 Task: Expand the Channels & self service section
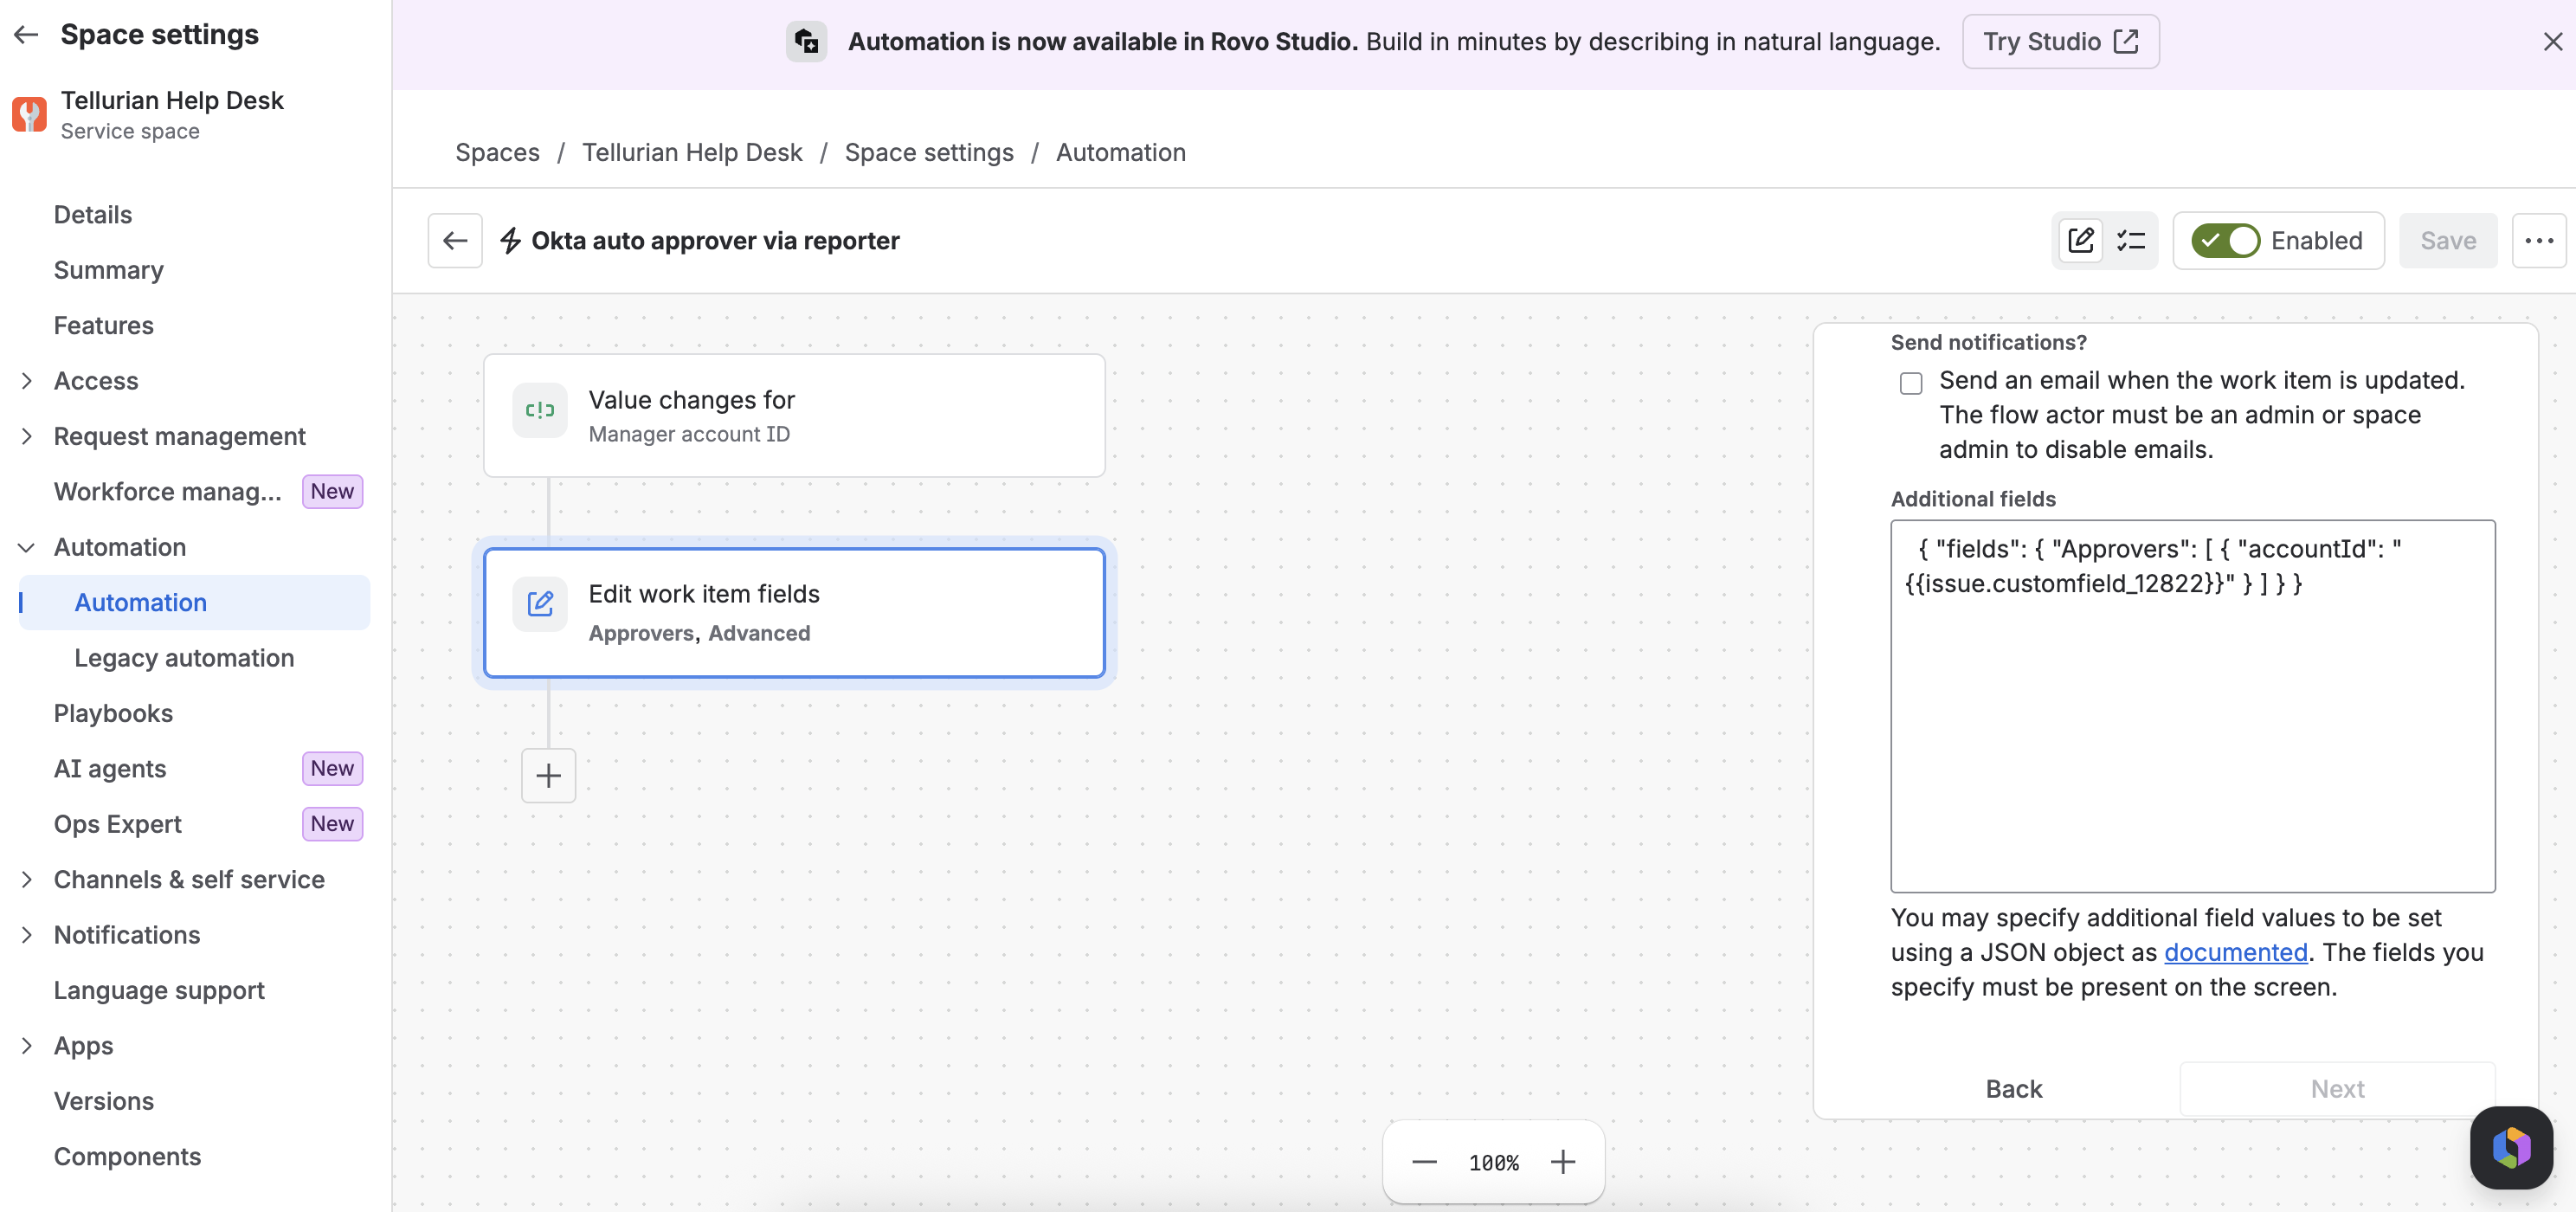point(26,879)
